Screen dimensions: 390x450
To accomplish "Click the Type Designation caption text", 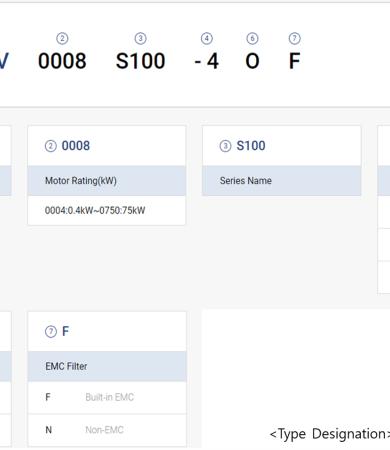I will (x=330, y=434).
